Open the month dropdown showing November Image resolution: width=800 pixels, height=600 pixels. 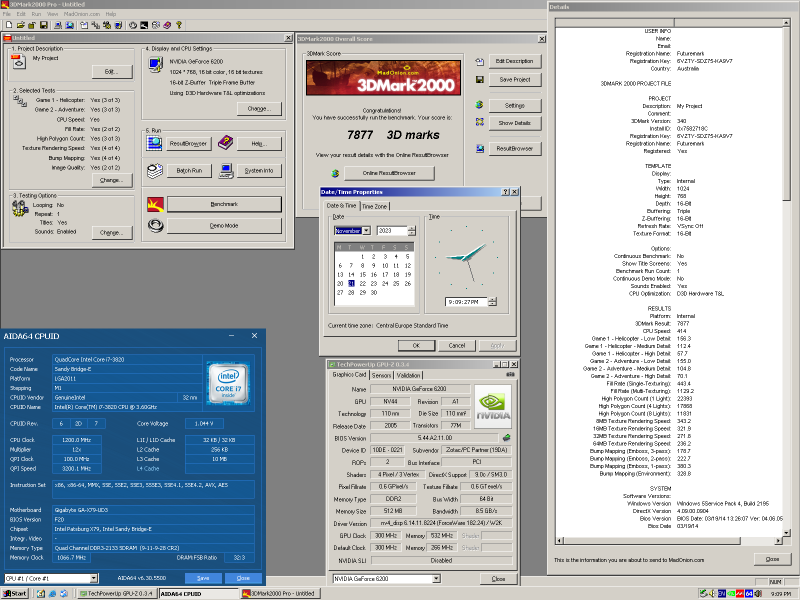coord(366,231)
